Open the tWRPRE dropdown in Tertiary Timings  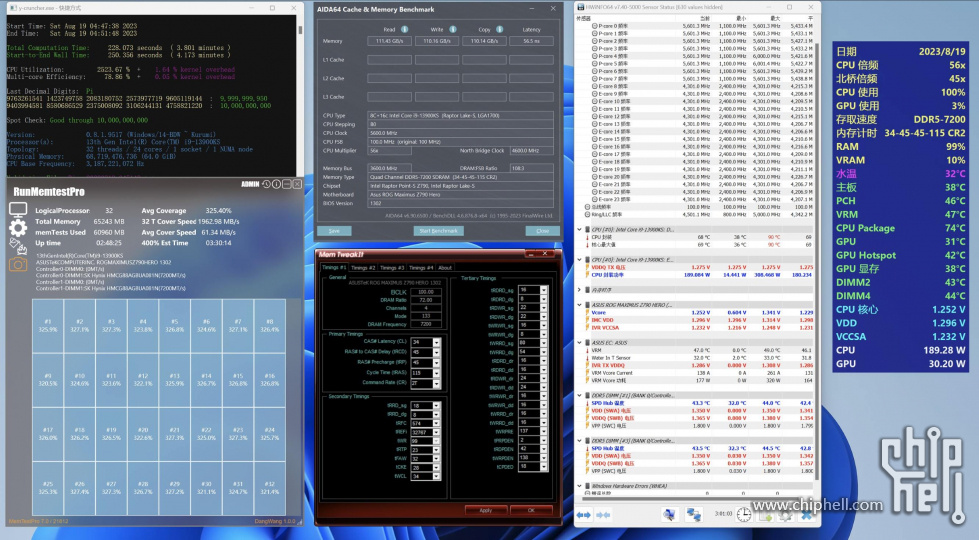click(544, 431)
